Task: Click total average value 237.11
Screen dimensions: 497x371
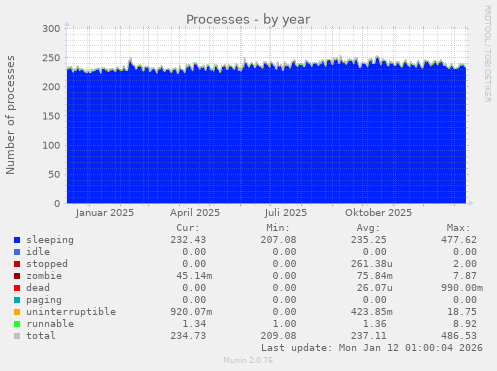Action: pos(369,336)
